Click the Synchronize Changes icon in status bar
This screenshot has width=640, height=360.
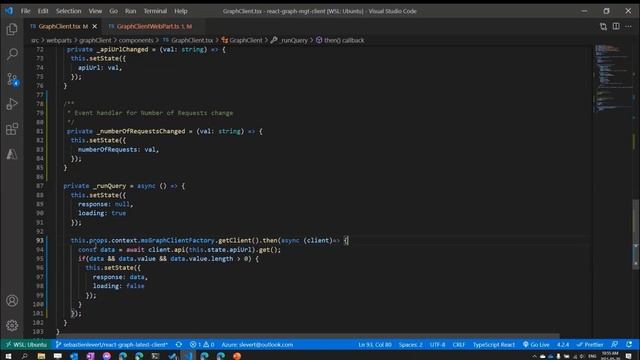click(x=179, y=344)
